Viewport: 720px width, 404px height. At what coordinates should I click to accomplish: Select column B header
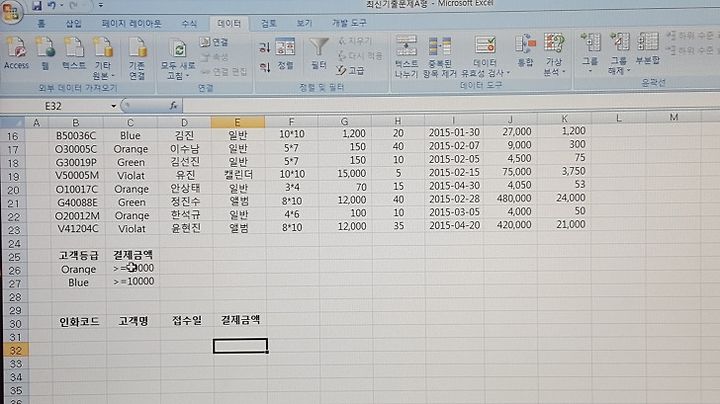(x=76, y=123)
